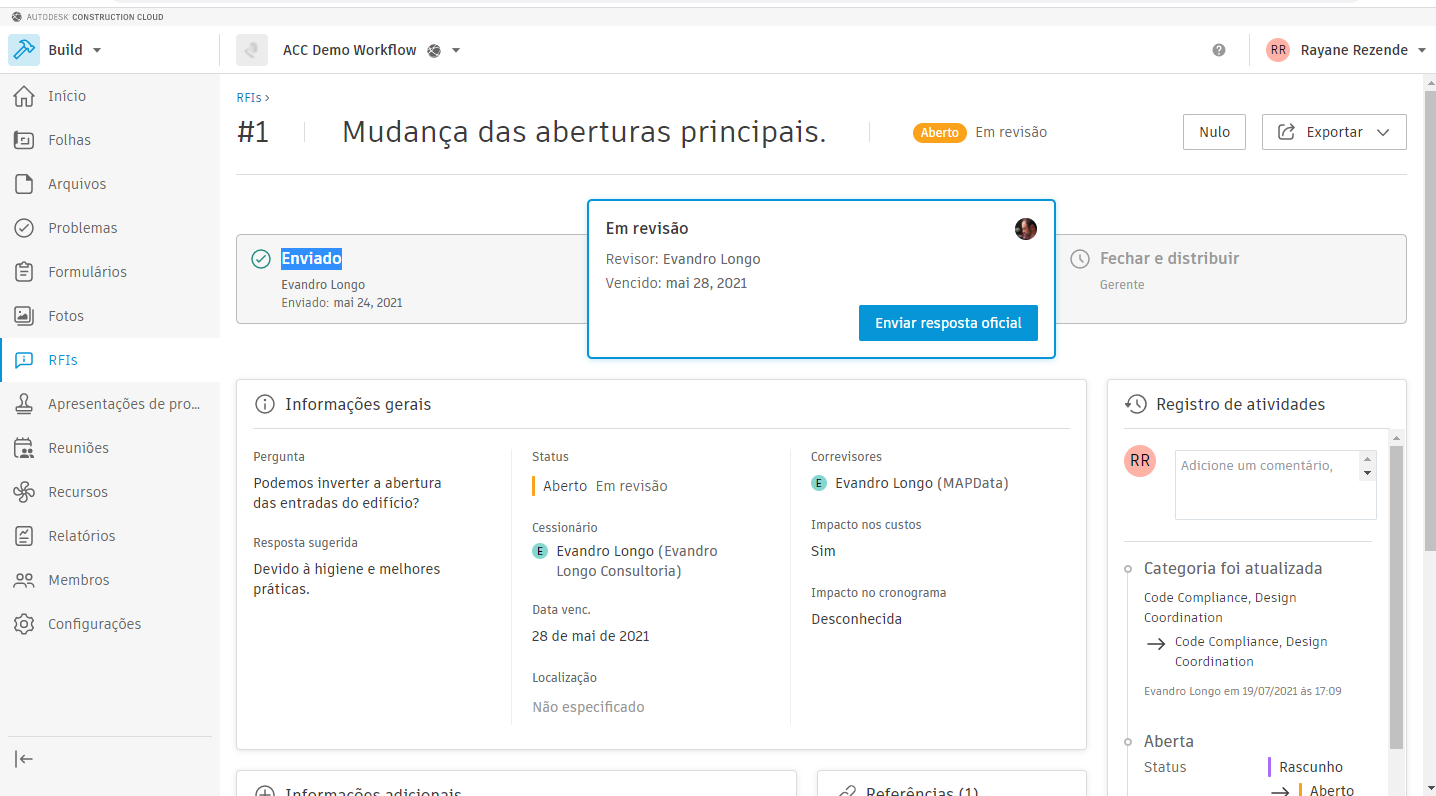Click the Enviar resposta oficial button
Image resolution: width=1436 pixels, height=796 pixels.
(x=948, y=323)
